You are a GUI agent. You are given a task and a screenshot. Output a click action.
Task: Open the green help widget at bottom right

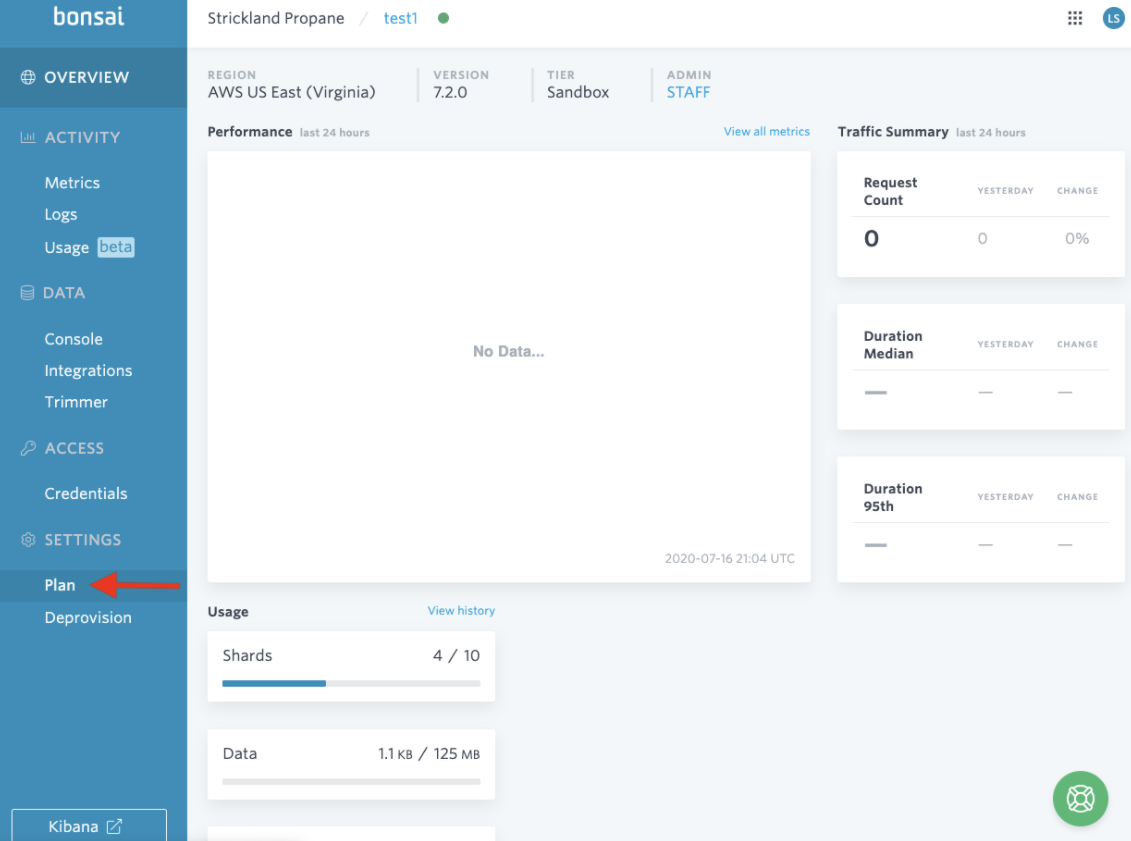click(x=1080, y=799)
